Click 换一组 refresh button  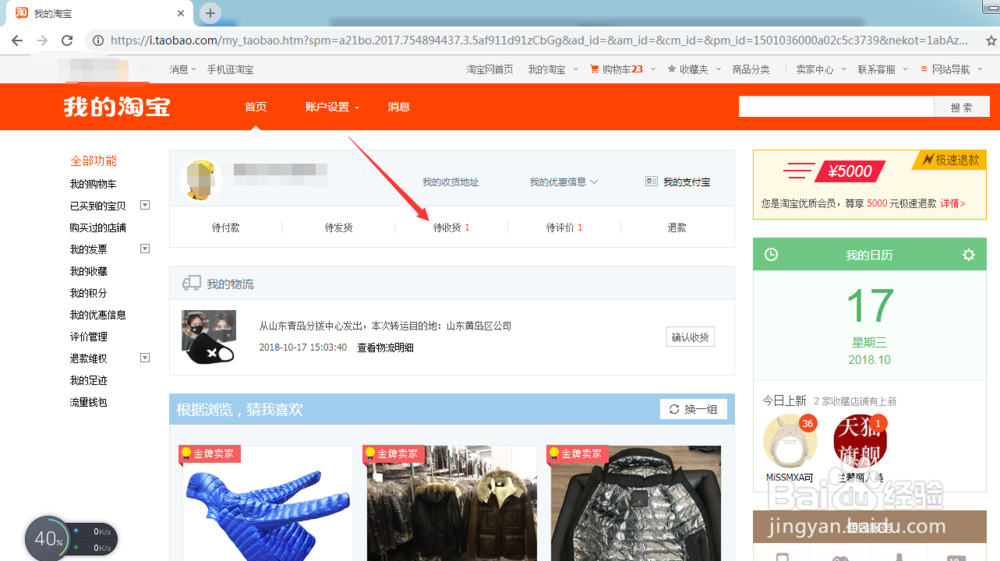[x=693, y=409]
